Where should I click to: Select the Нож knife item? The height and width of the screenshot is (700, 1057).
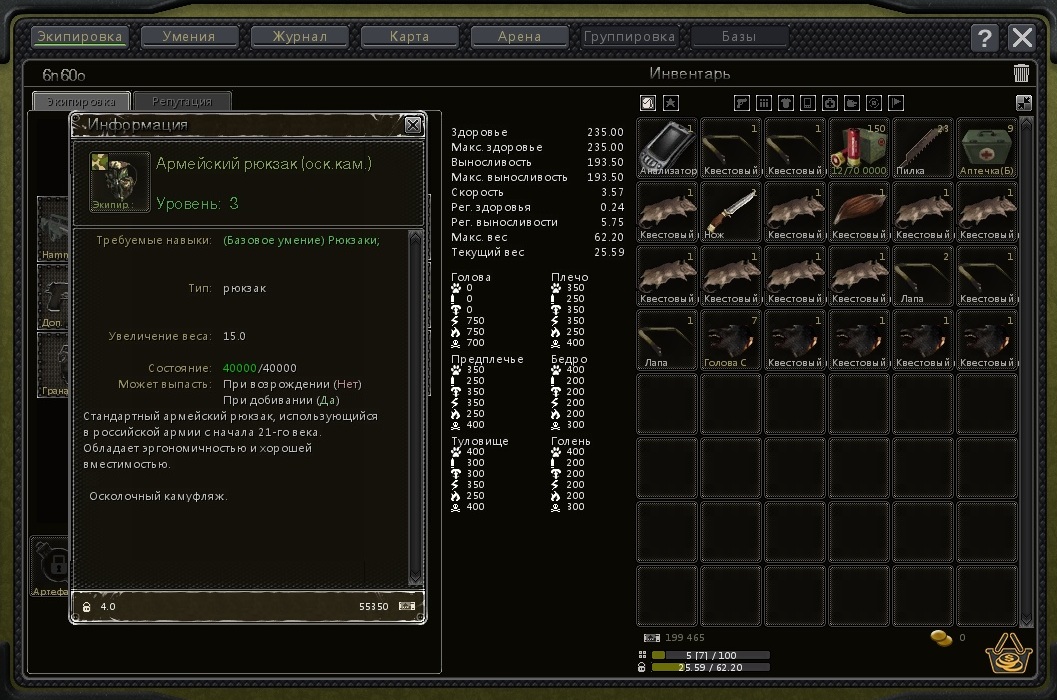731,211
